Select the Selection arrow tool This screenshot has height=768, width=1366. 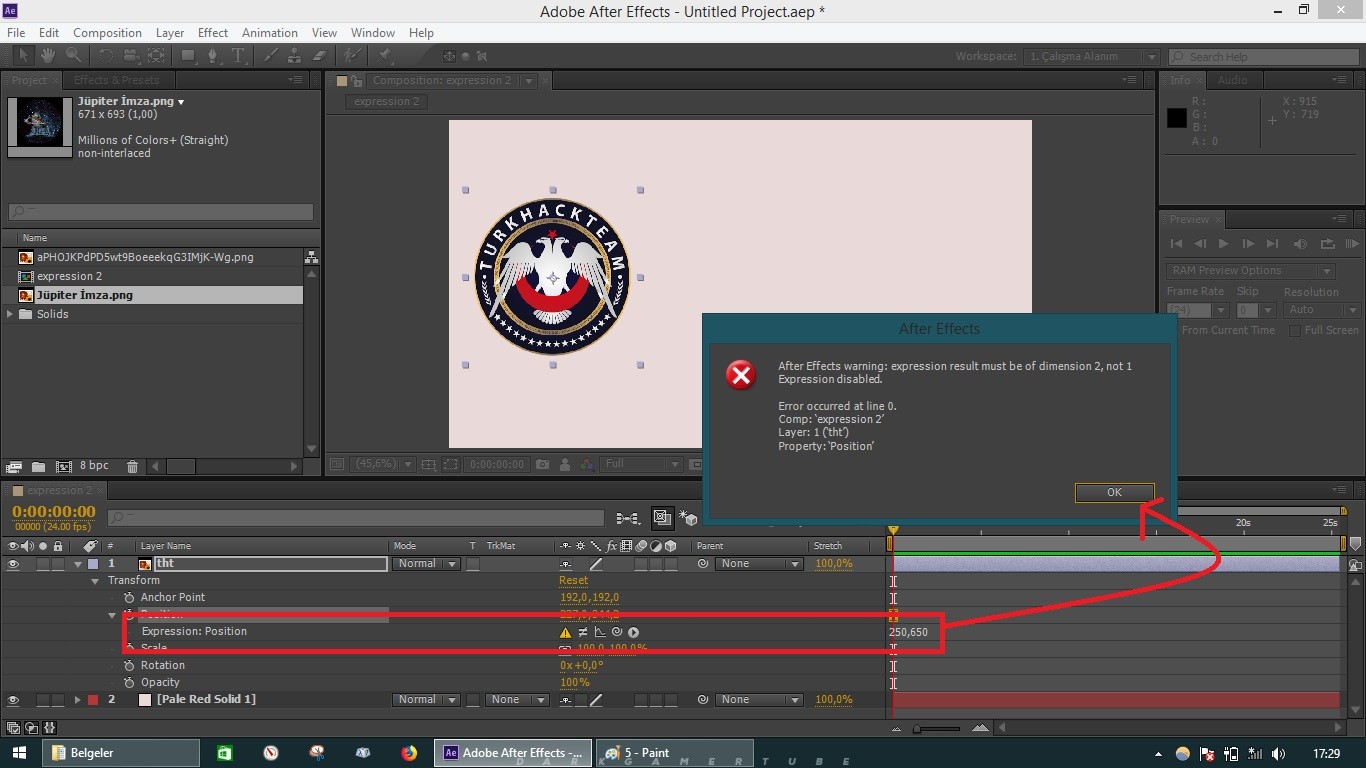tap(23, 56)
